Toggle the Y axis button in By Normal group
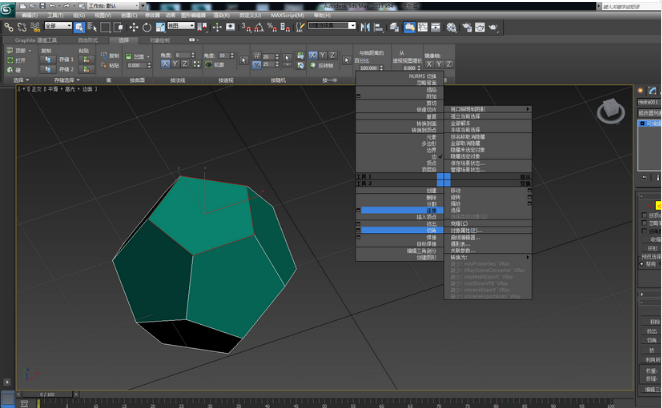662x408 pixels. click(x=175, y=64)
